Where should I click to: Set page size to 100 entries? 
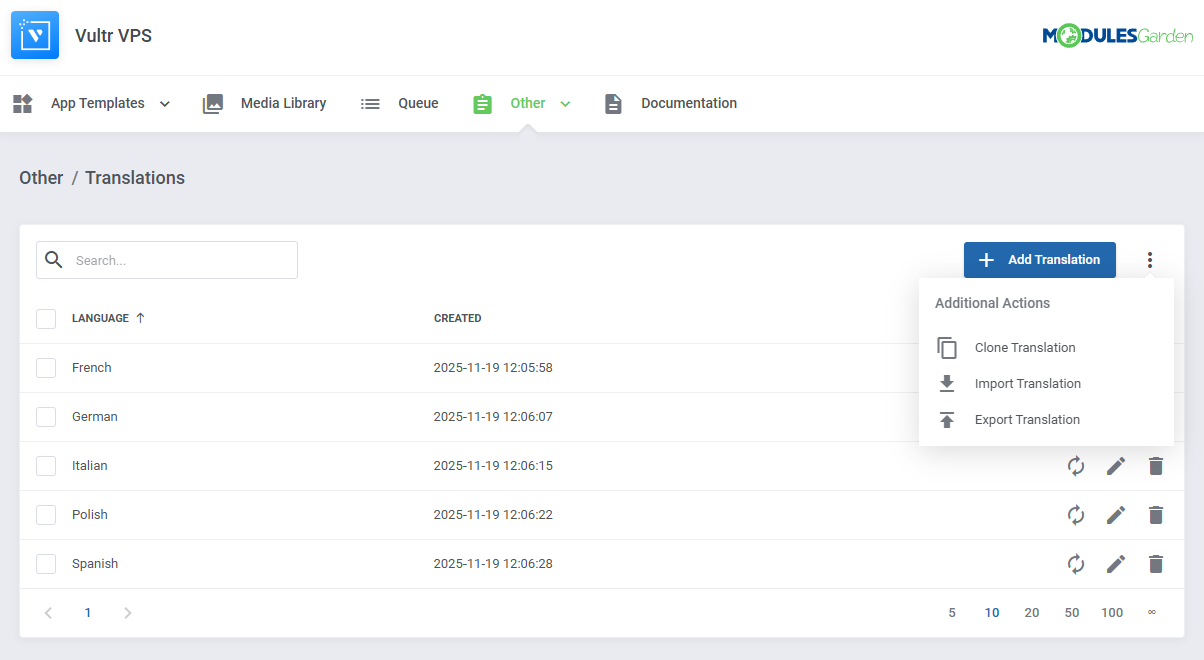pyautogui.click(x=1112, y=612)
